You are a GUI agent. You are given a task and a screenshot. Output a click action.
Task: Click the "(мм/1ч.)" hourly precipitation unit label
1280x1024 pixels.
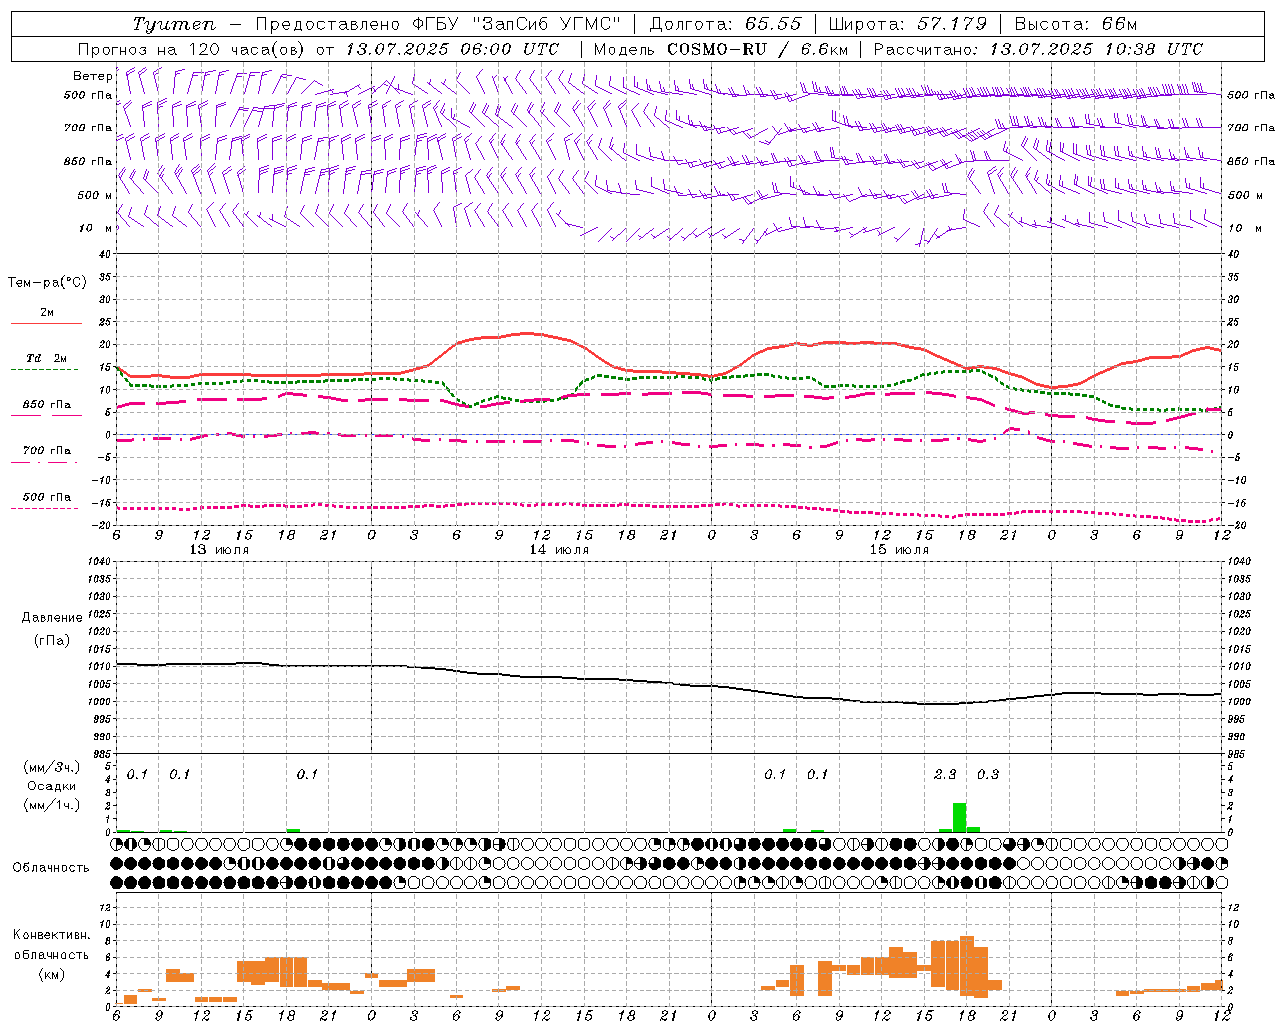point(51,805)
